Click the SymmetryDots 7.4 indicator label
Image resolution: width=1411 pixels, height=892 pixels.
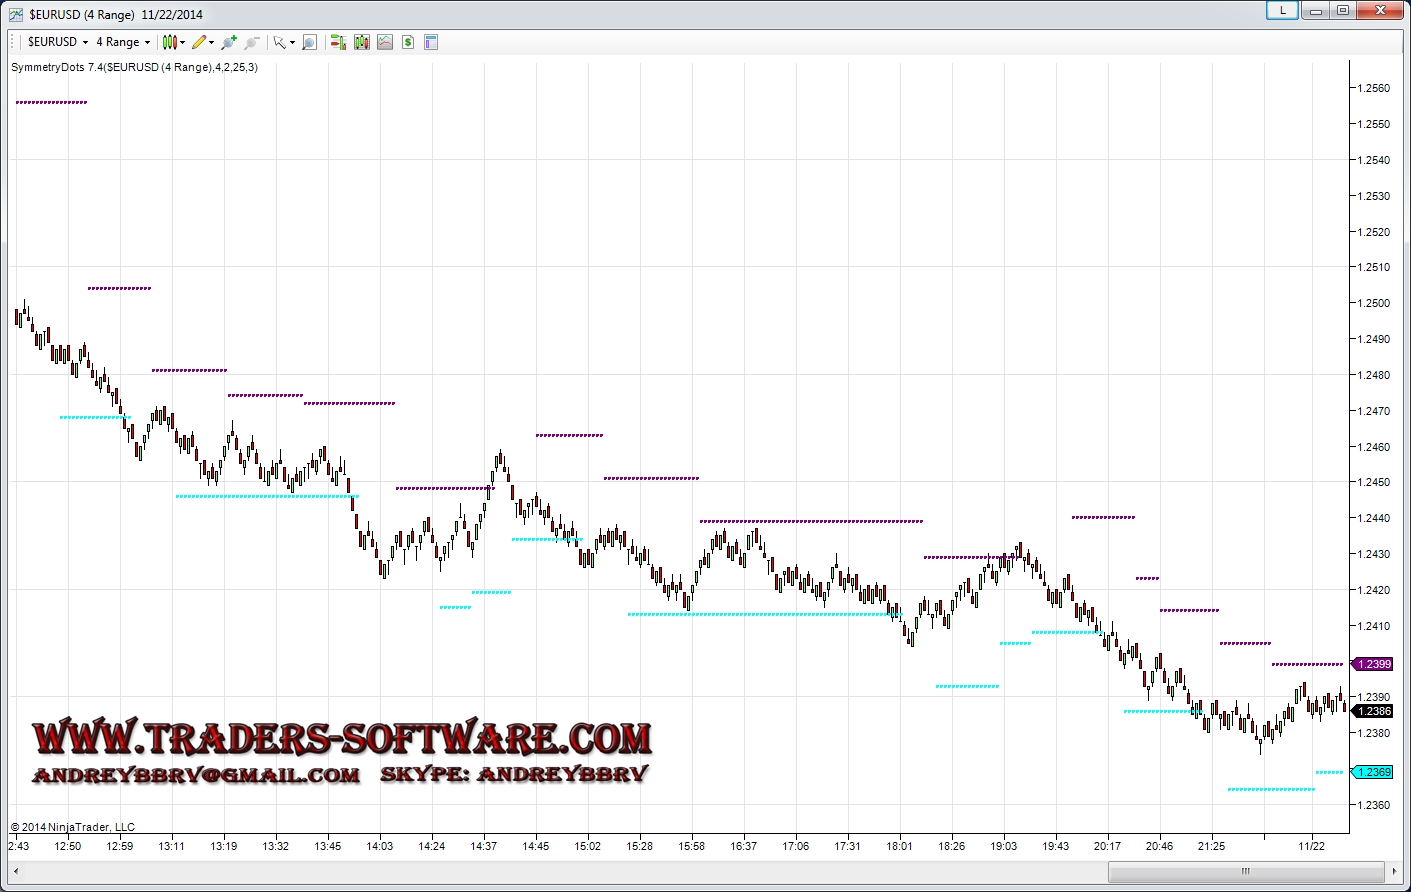click(x=134, y=67)
